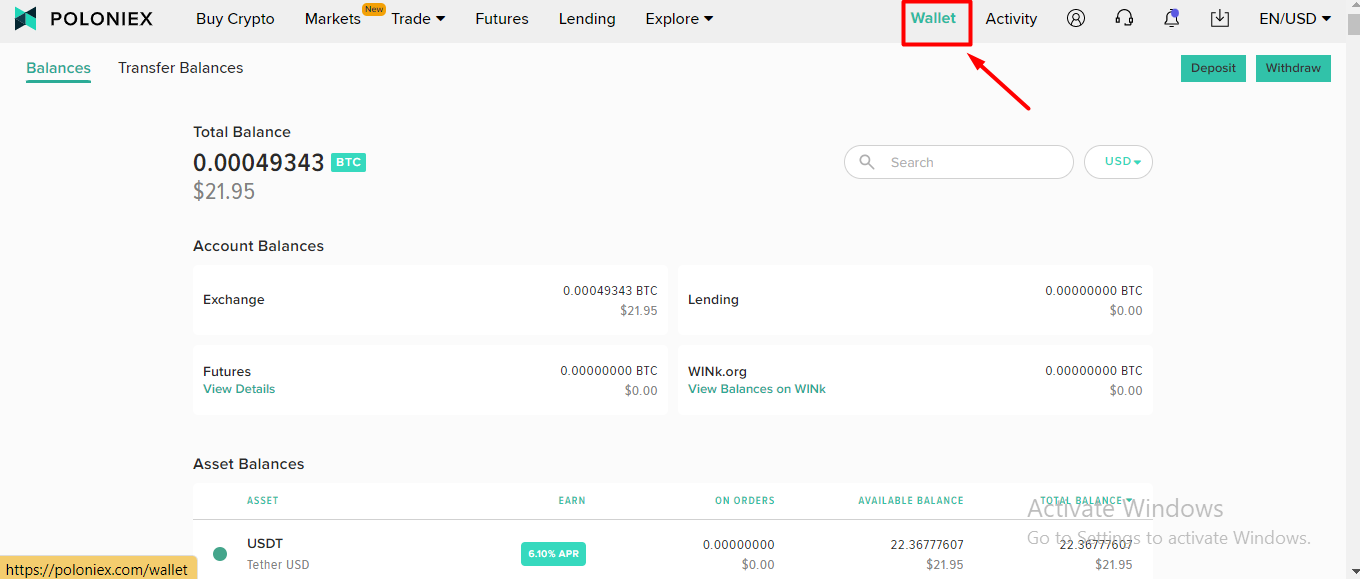Click the AVAILABLE BALANCE column header

911,500
